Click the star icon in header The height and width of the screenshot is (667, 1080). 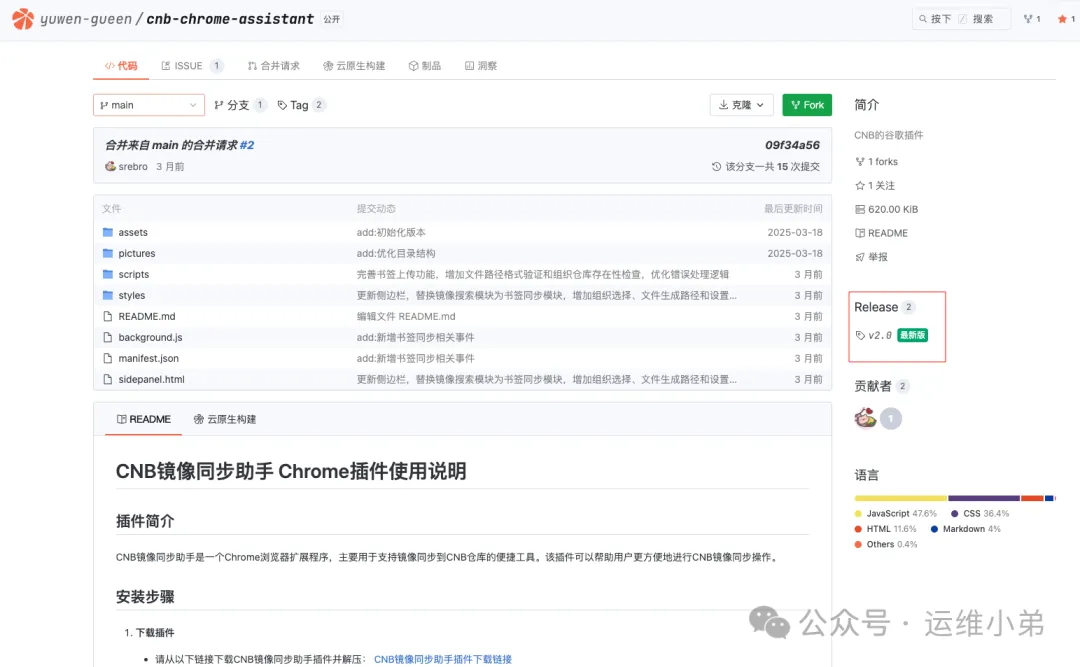[x=1062, y=19]
